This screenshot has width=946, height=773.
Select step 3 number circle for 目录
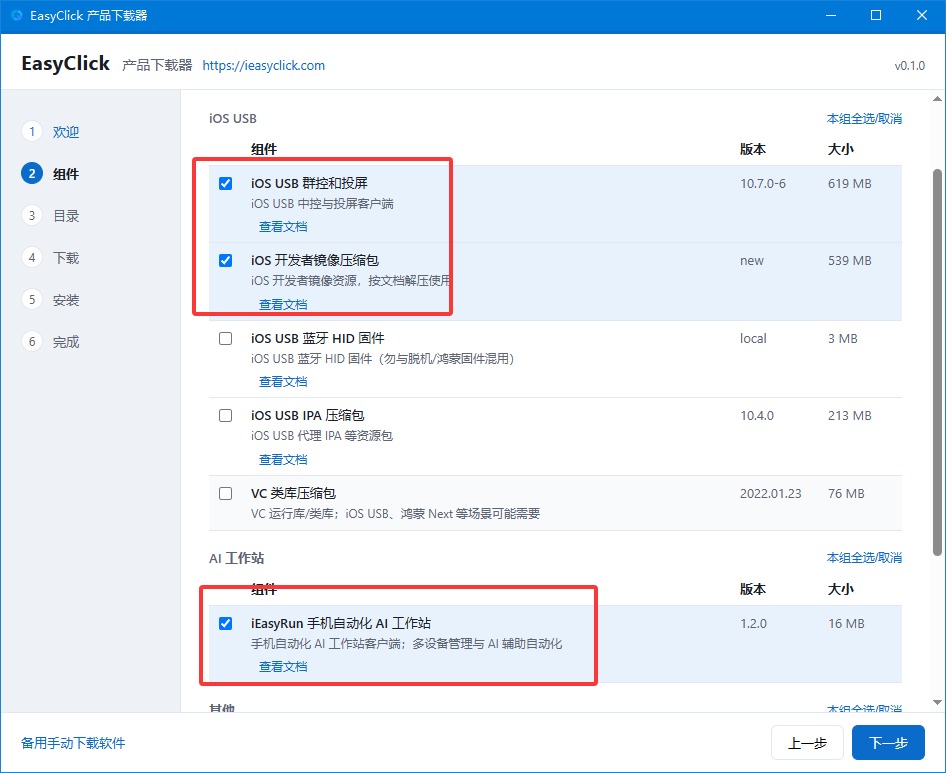pos(32,215)
